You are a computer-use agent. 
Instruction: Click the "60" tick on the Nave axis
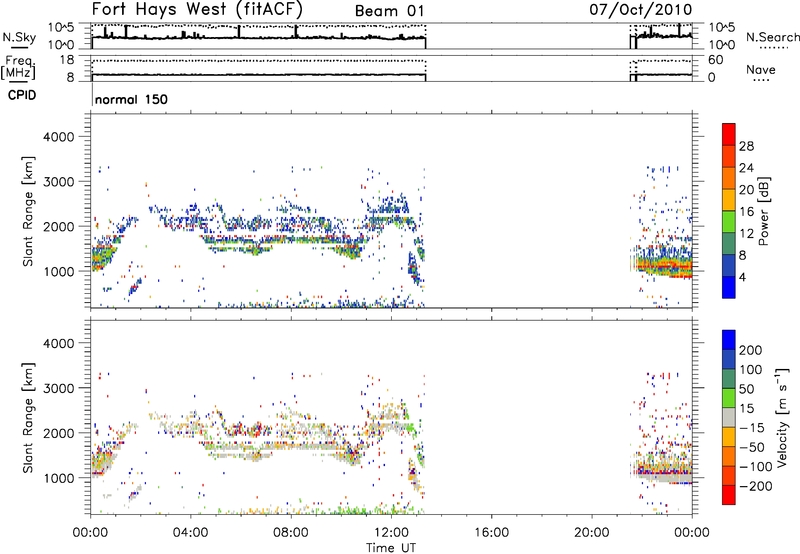[715, 60]
